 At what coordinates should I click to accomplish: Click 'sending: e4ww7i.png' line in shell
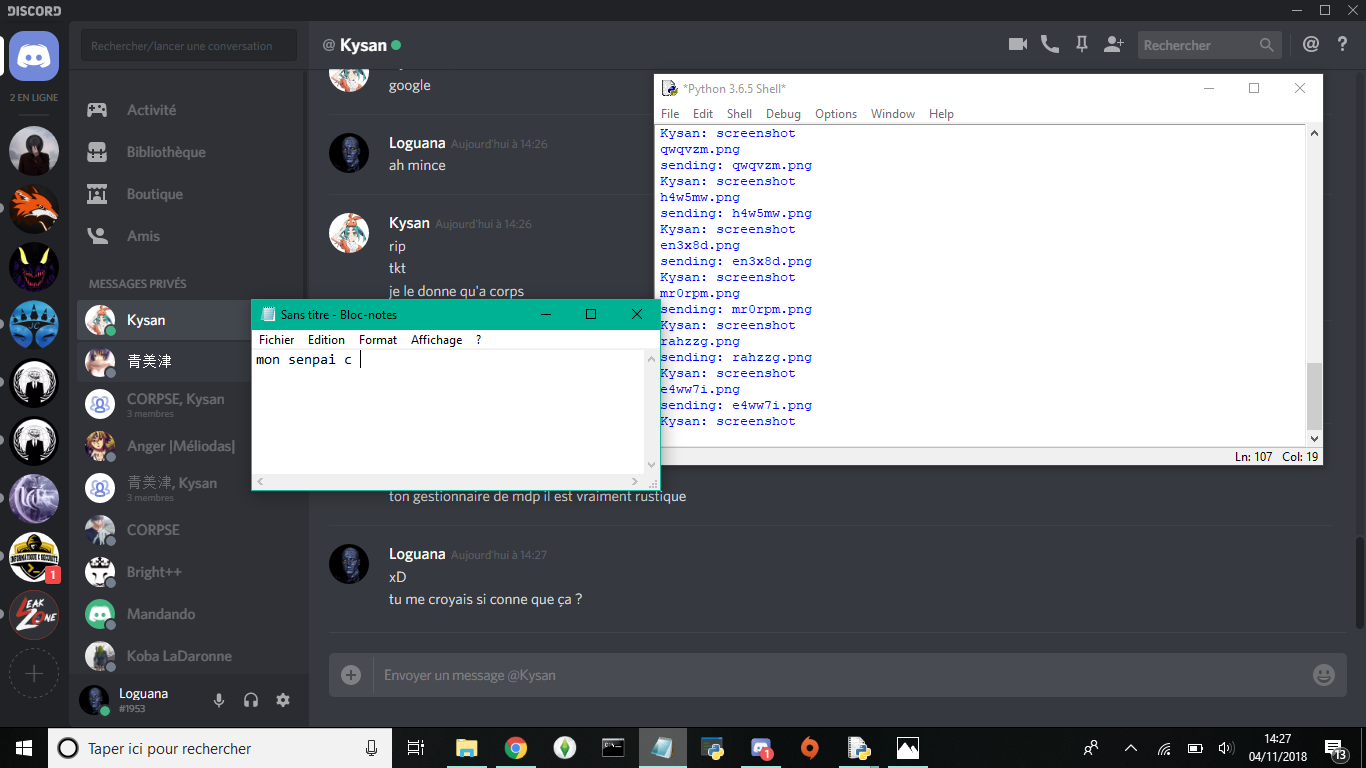pyautogui.click(x=736, y=405)
